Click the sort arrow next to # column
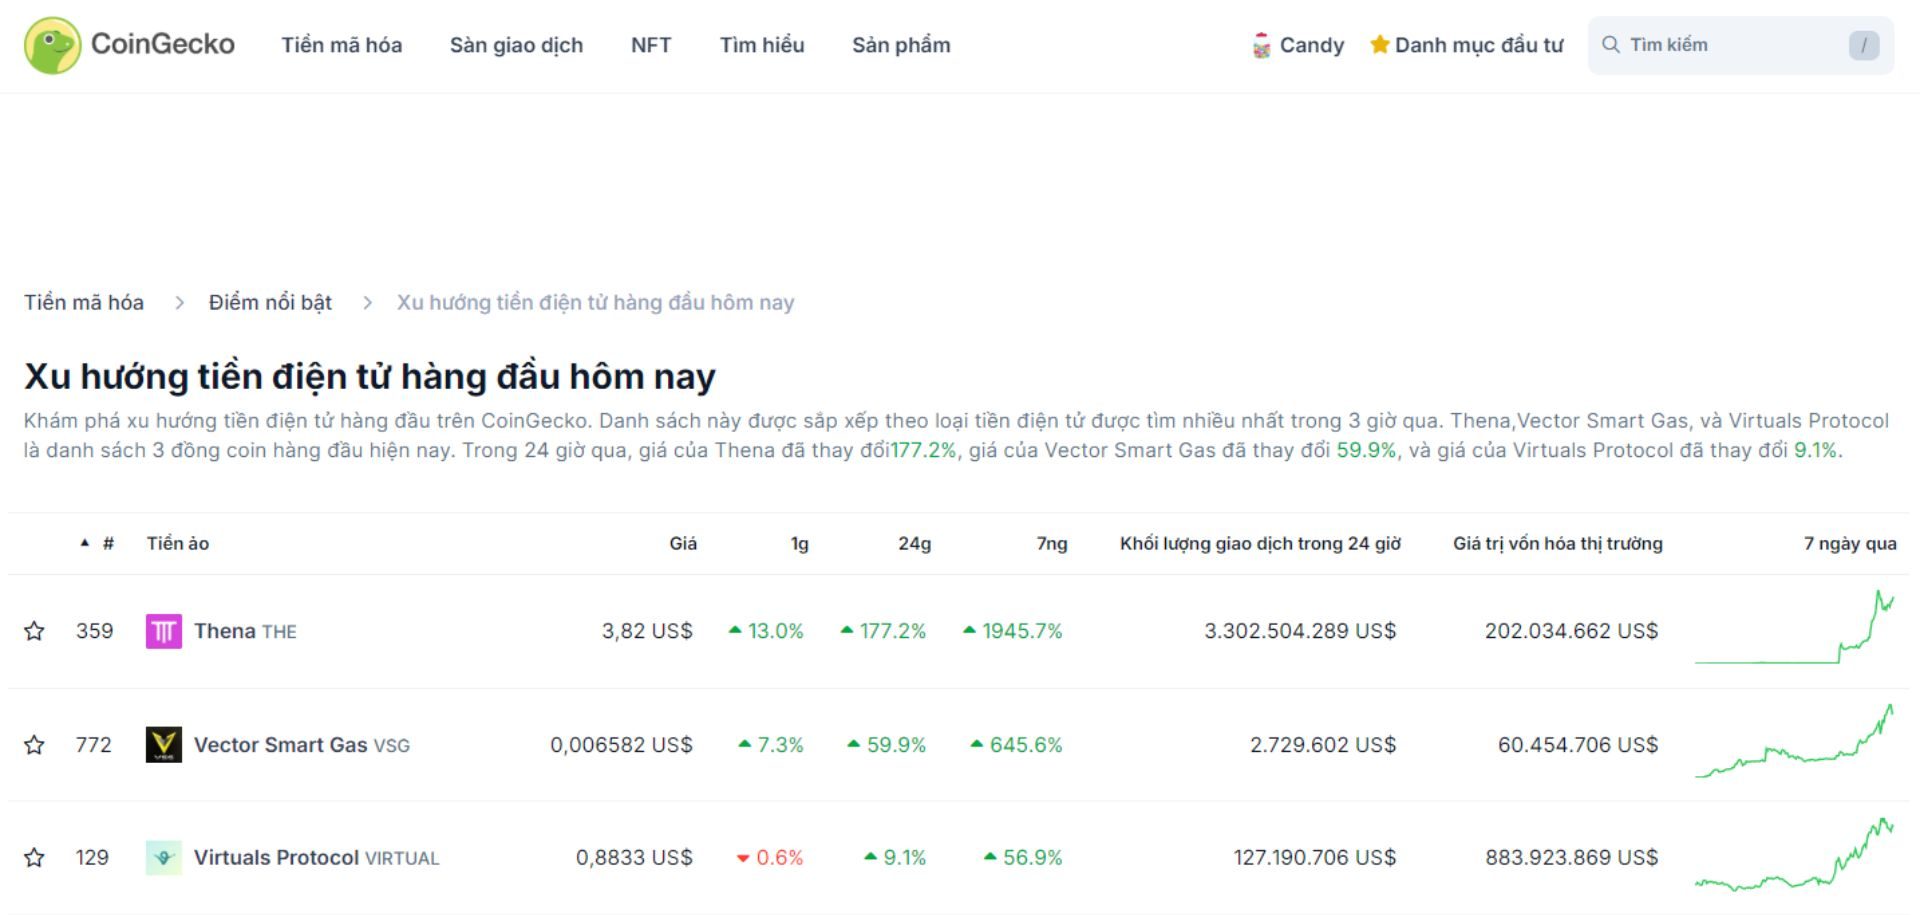 click(x=85, y=543)
